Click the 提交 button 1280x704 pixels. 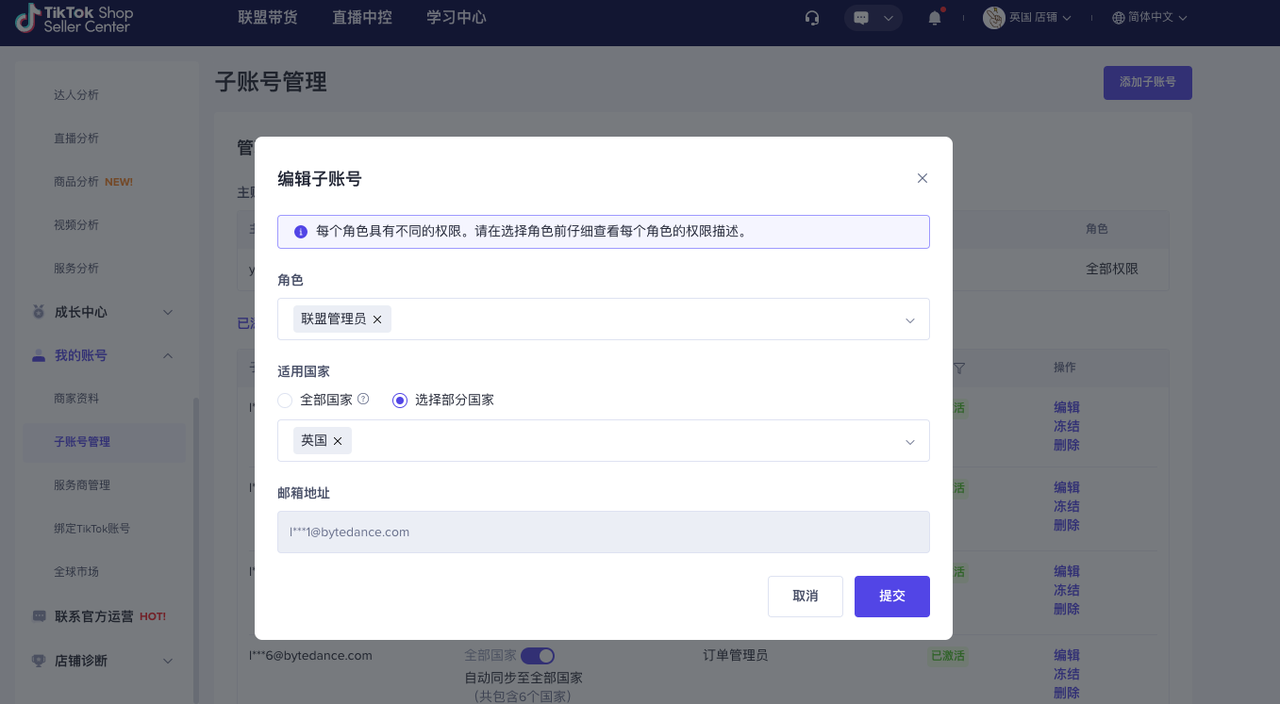(x=891, y=596)
